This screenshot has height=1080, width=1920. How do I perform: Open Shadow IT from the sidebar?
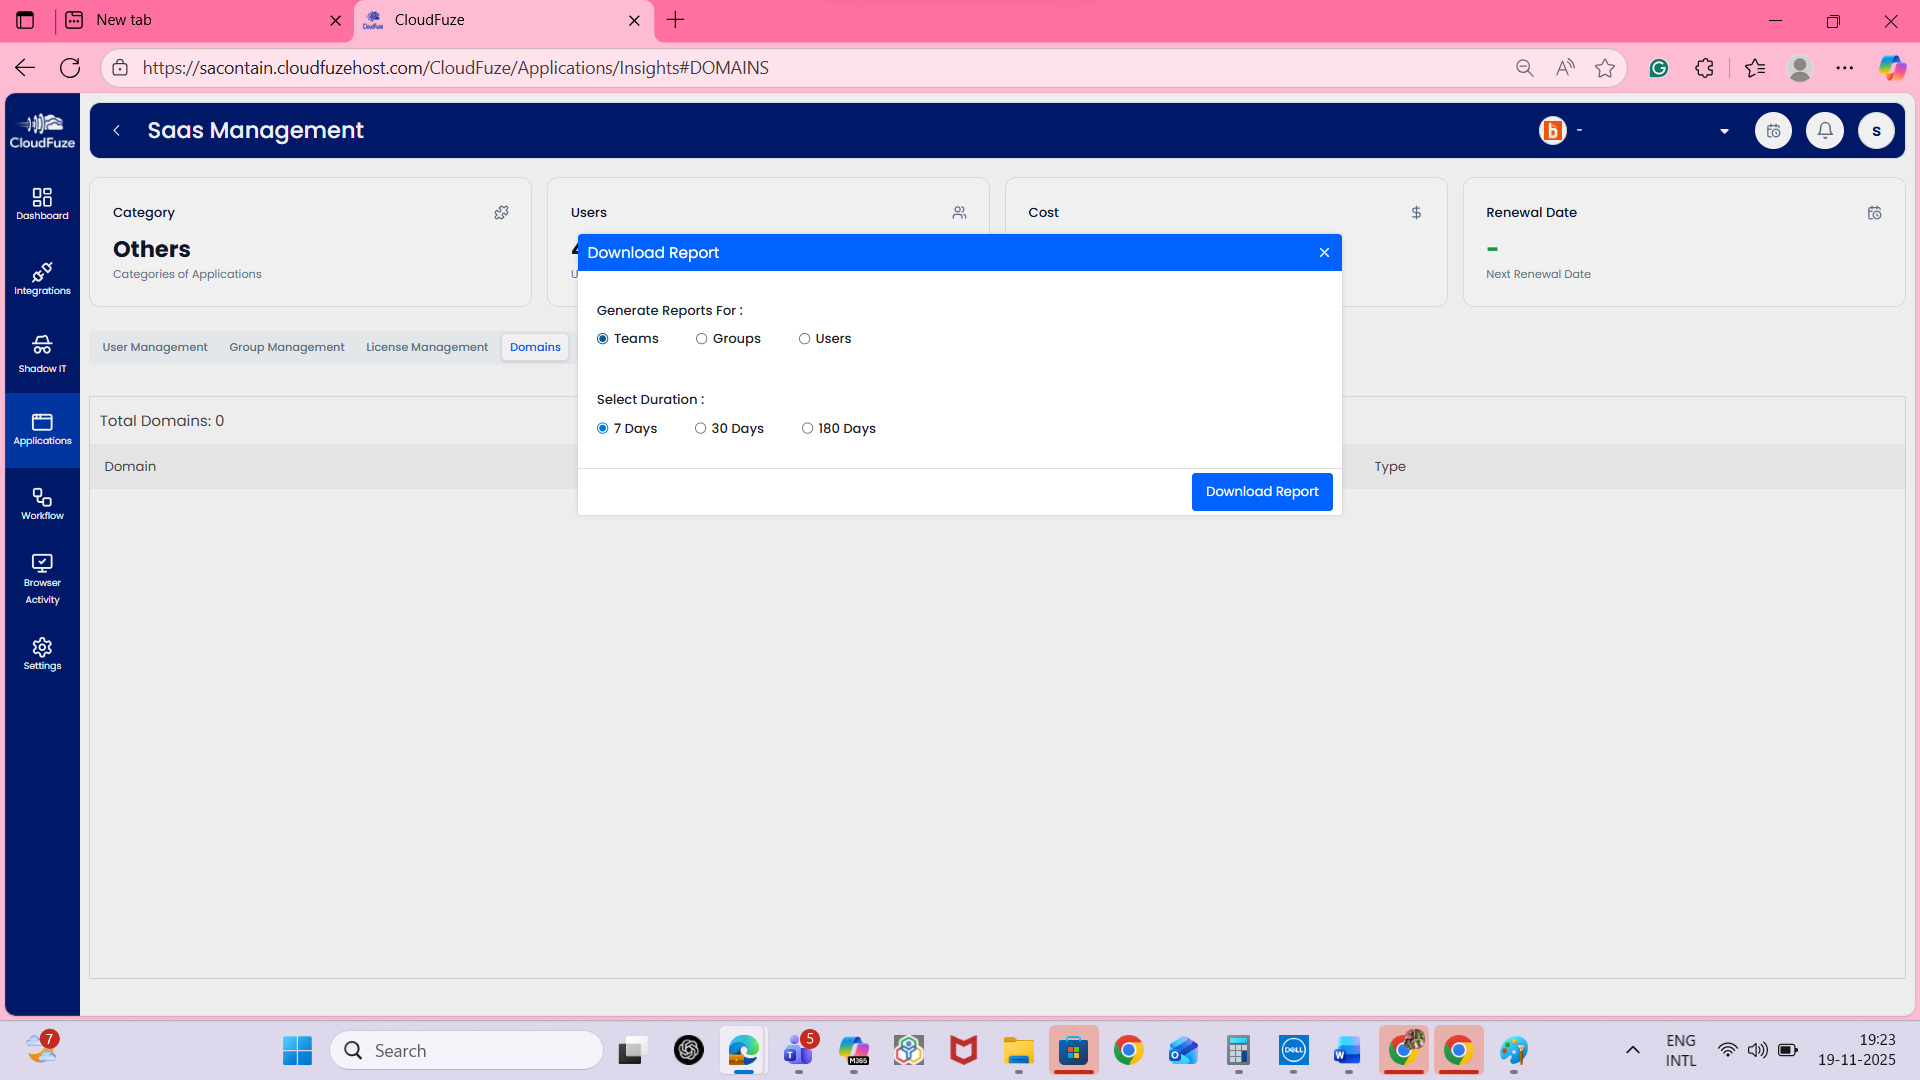click(42, 354)
